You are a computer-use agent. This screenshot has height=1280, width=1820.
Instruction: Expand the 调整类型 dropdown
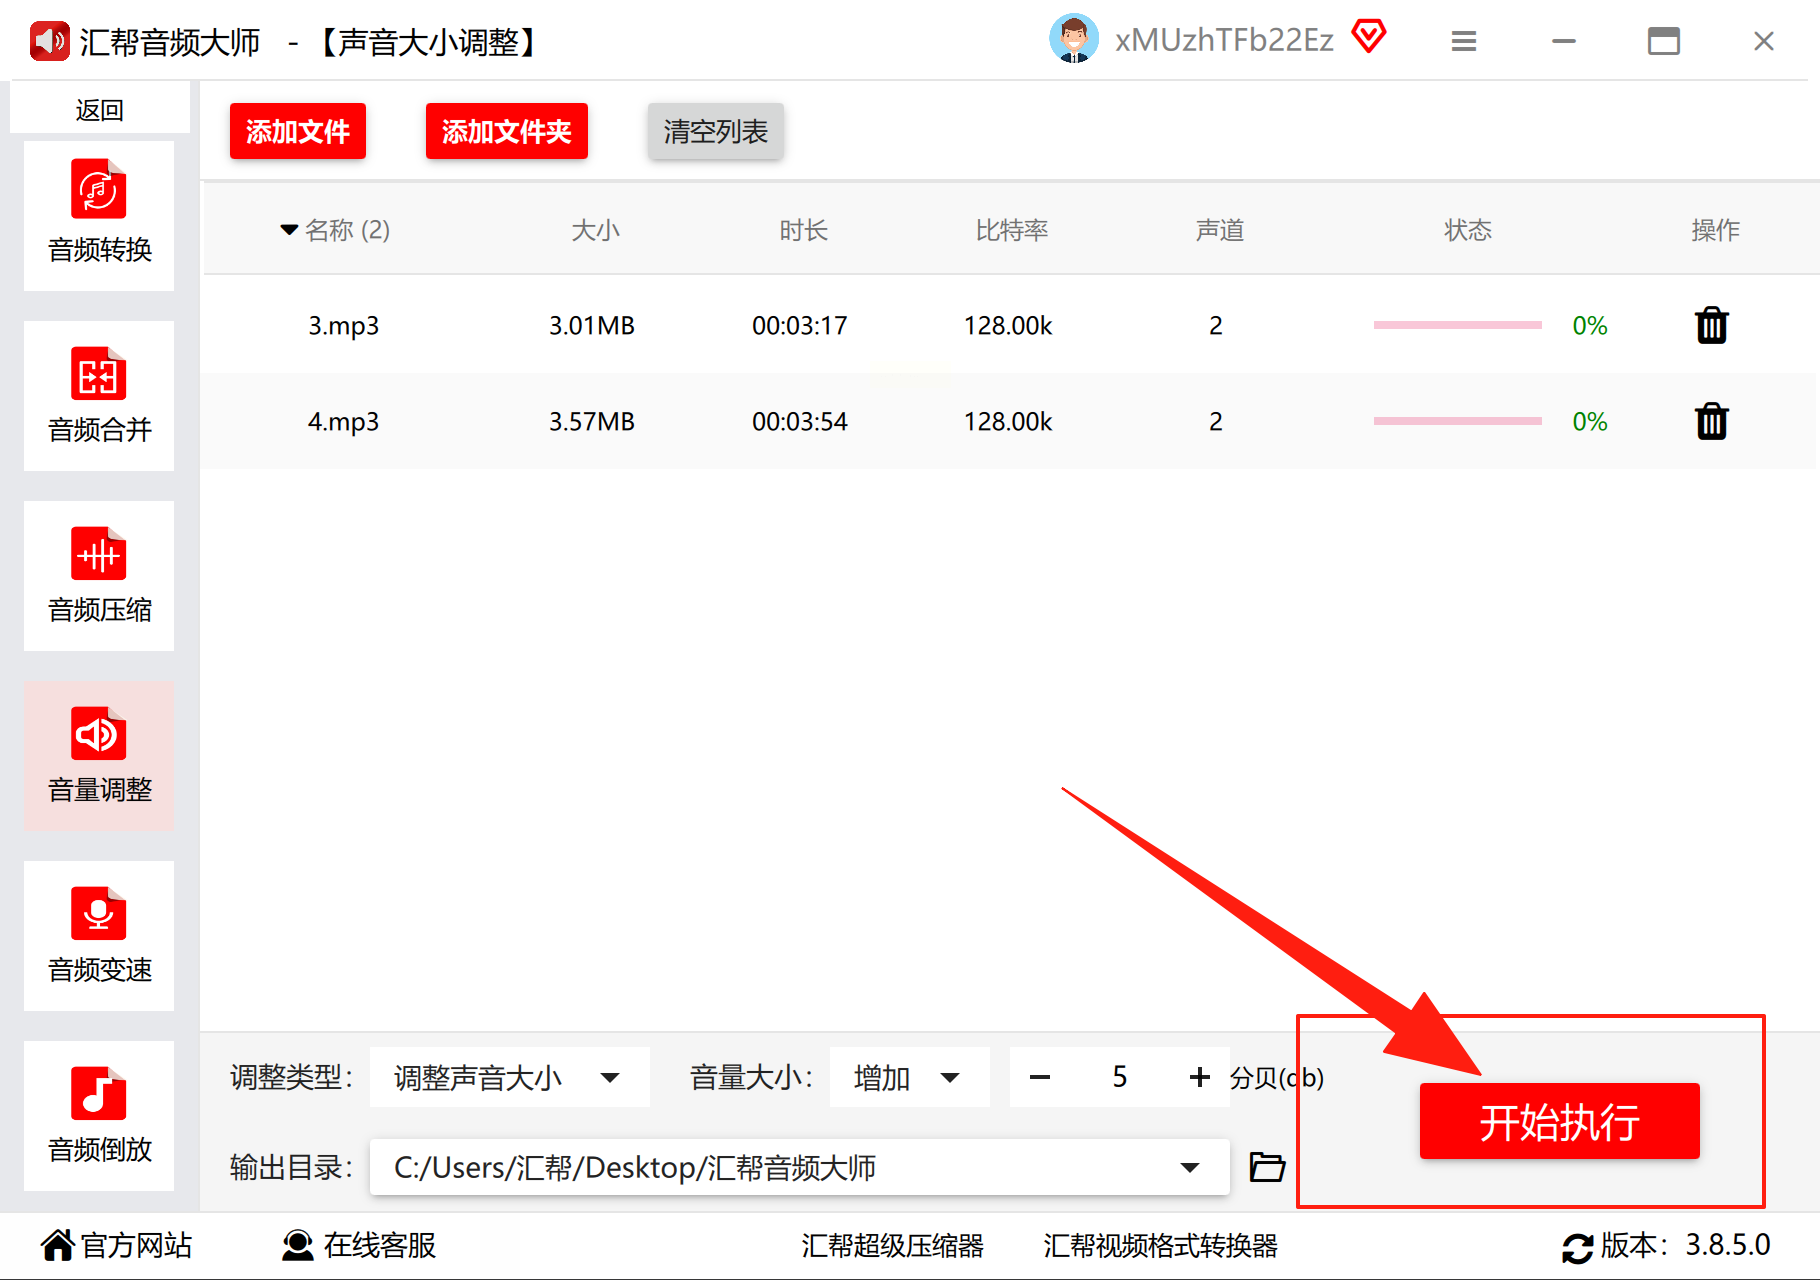[x=510, y=1077]
